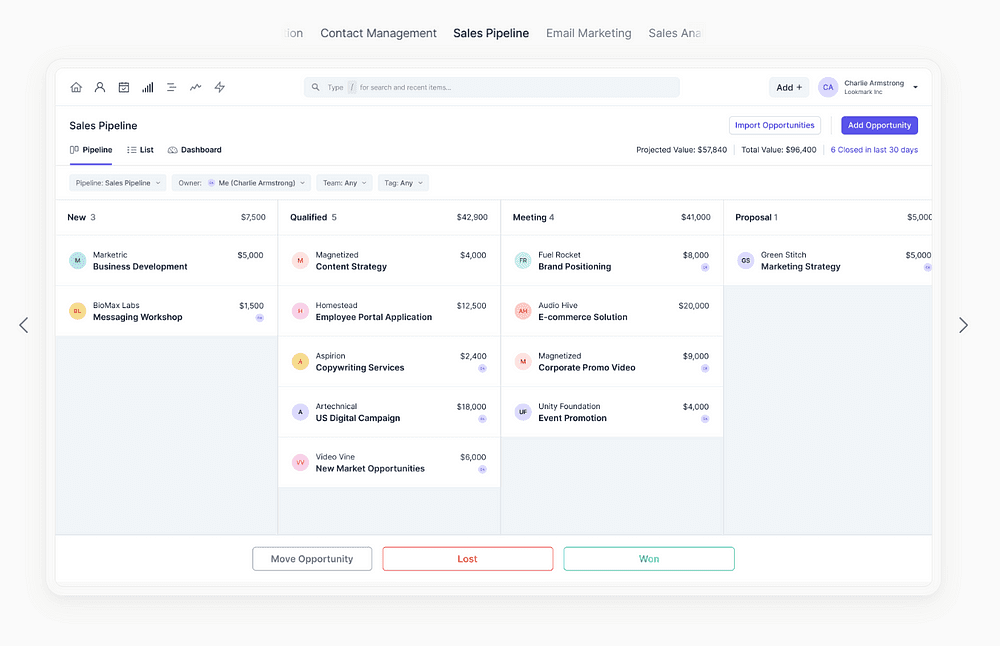Image resolution: width=1000 pixels, height=646 pixels.
Task: Click owner badge on Brand Positioning card
Action: [705, 267]
